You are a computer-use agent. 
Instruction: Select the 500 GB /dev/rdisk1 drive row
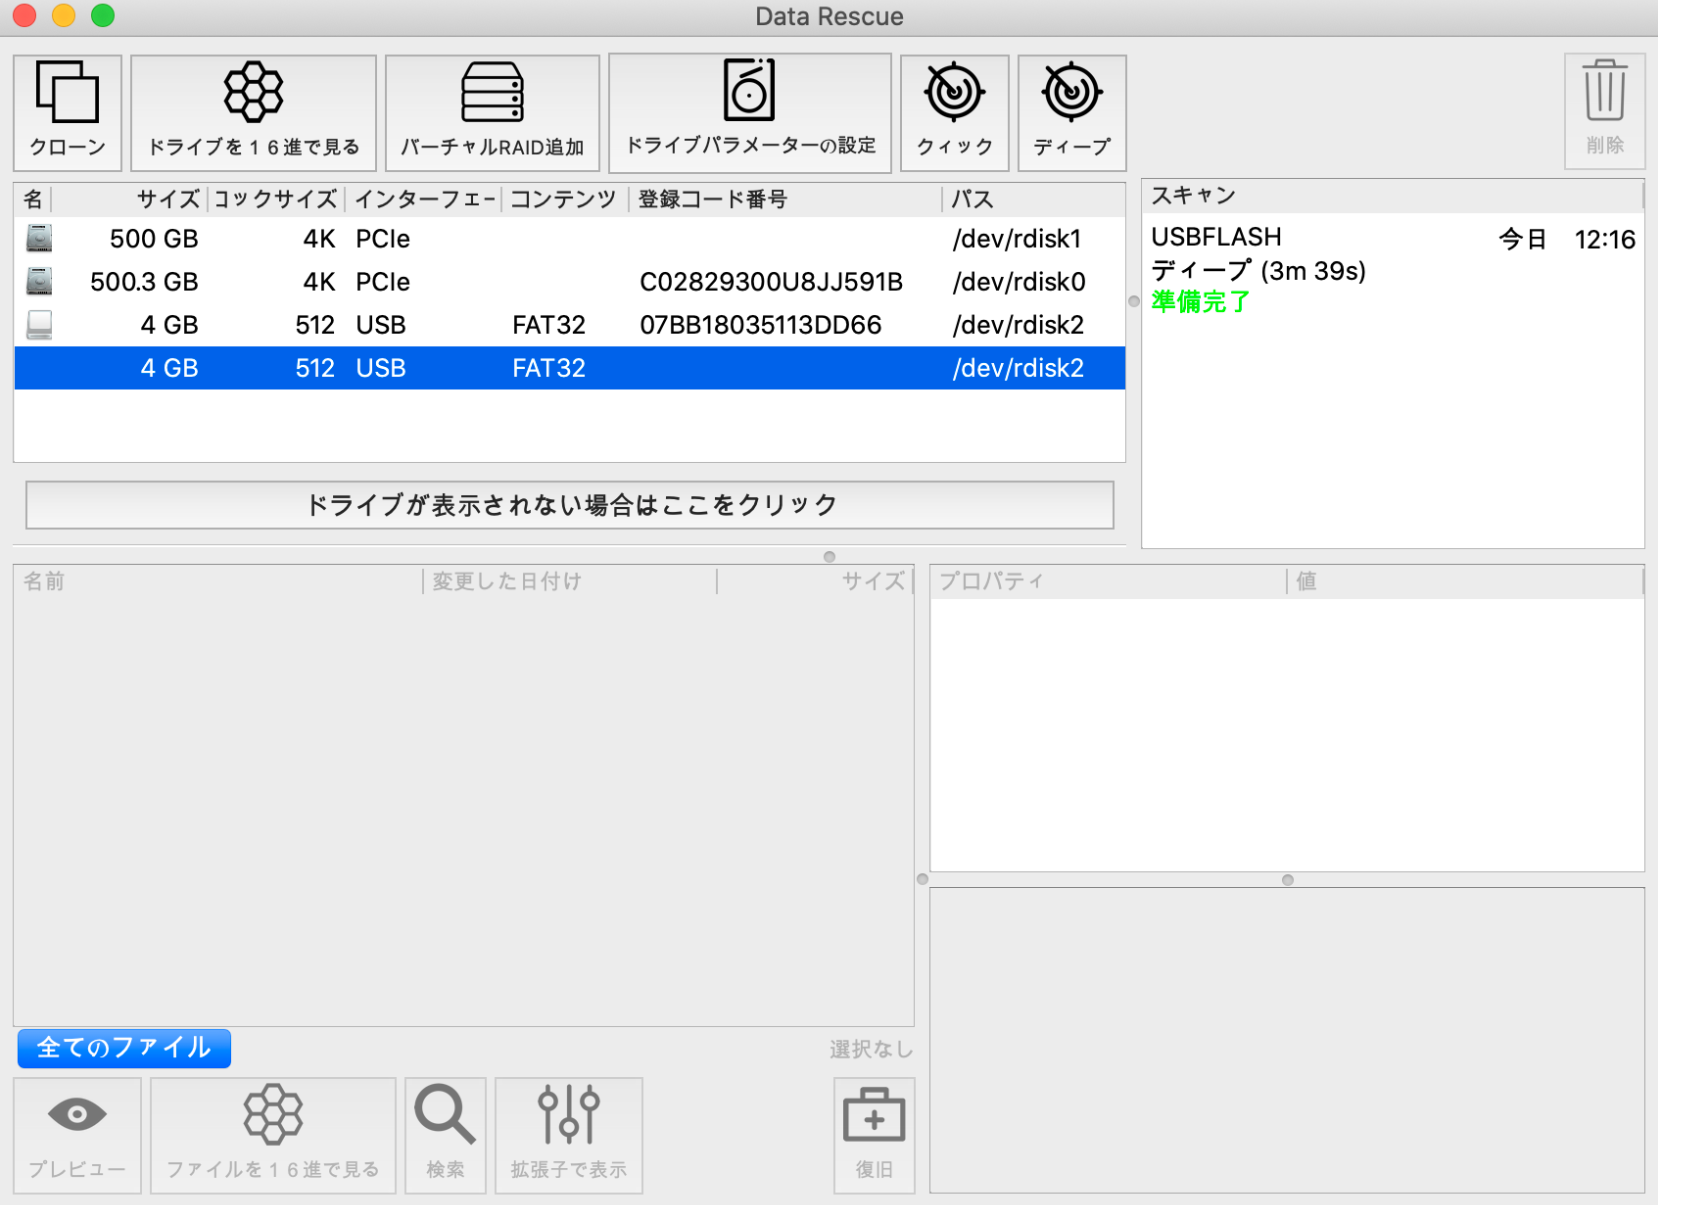click(568, 239)
